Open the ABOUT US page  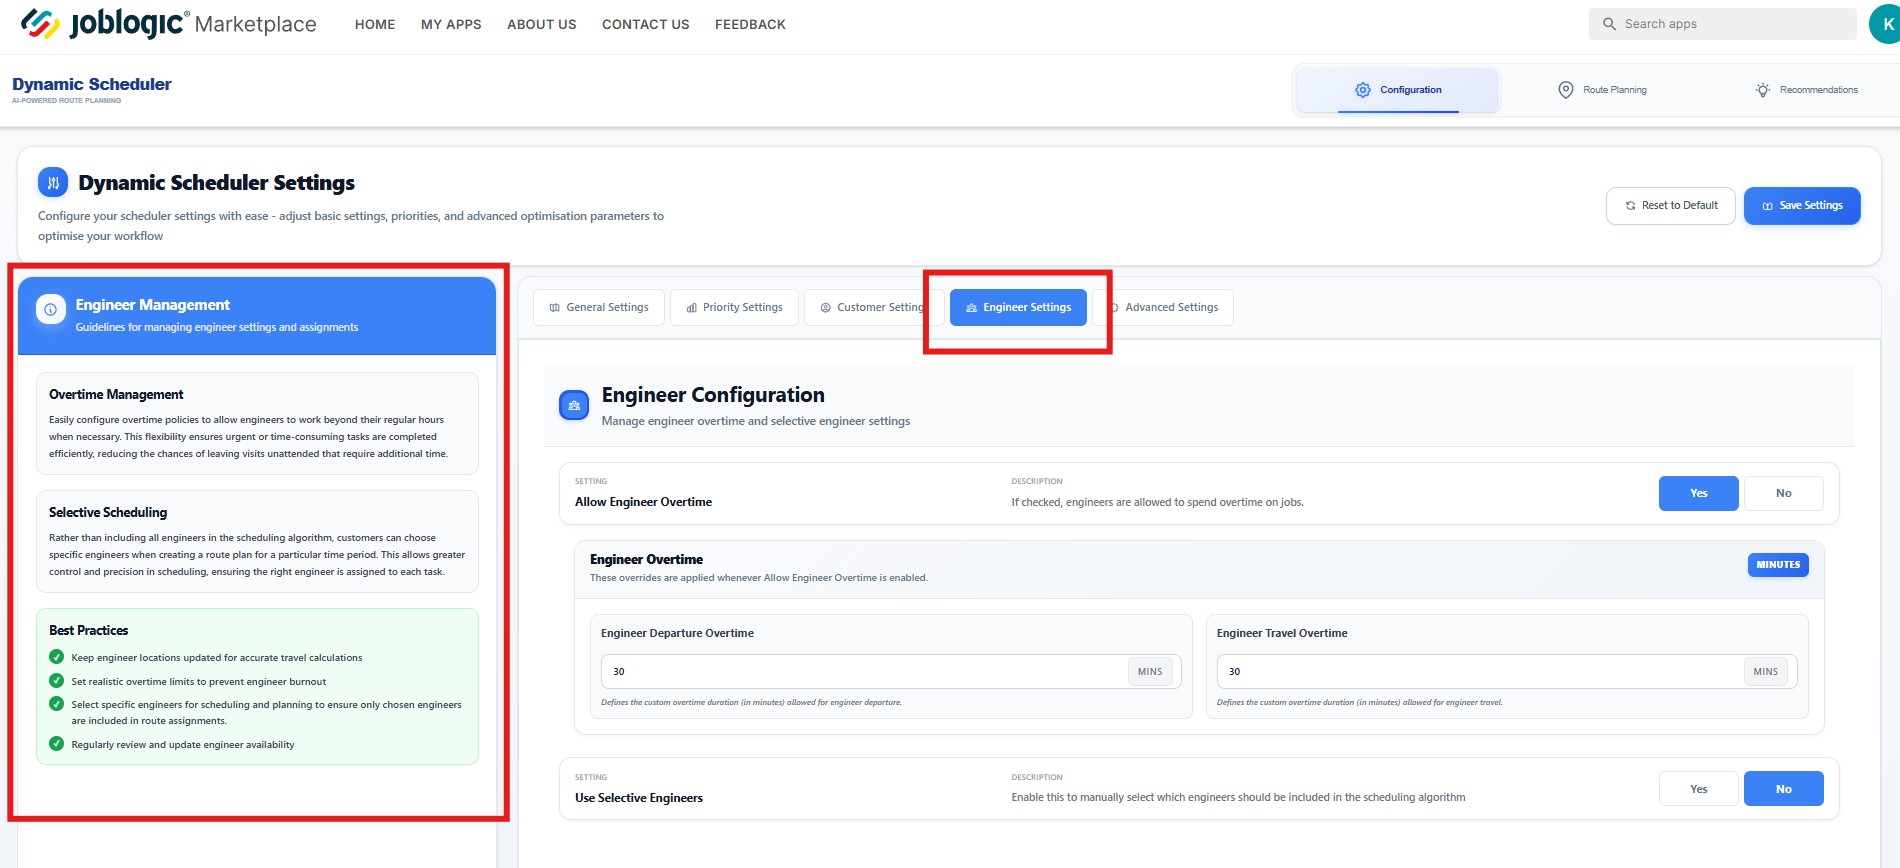[x=542, y=24]
